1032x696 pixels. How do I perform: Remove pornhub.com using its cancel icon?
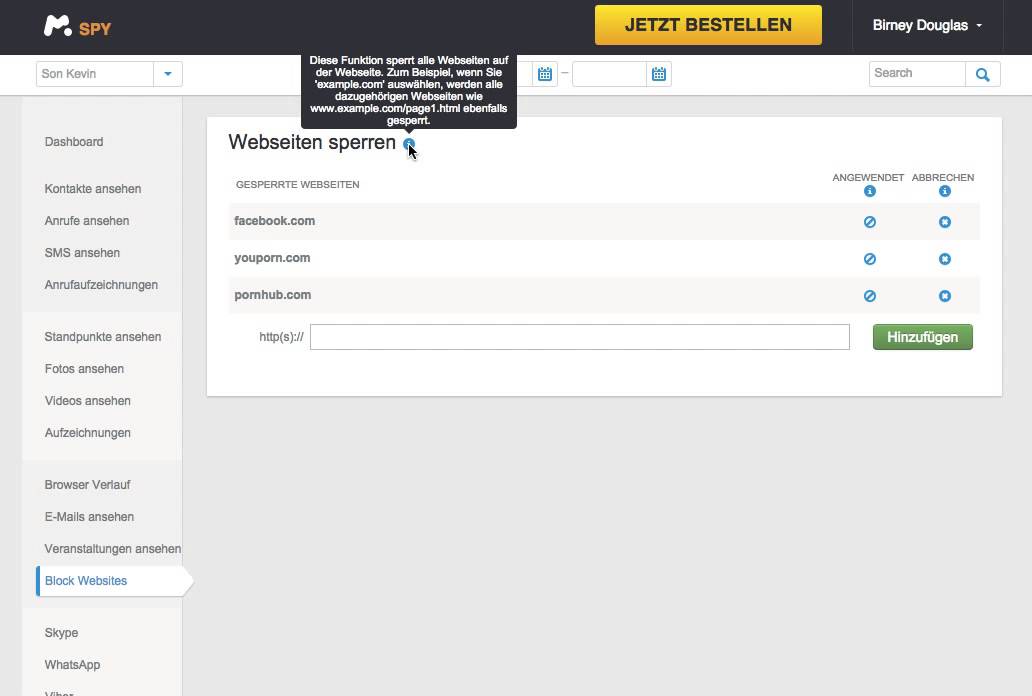944,296
